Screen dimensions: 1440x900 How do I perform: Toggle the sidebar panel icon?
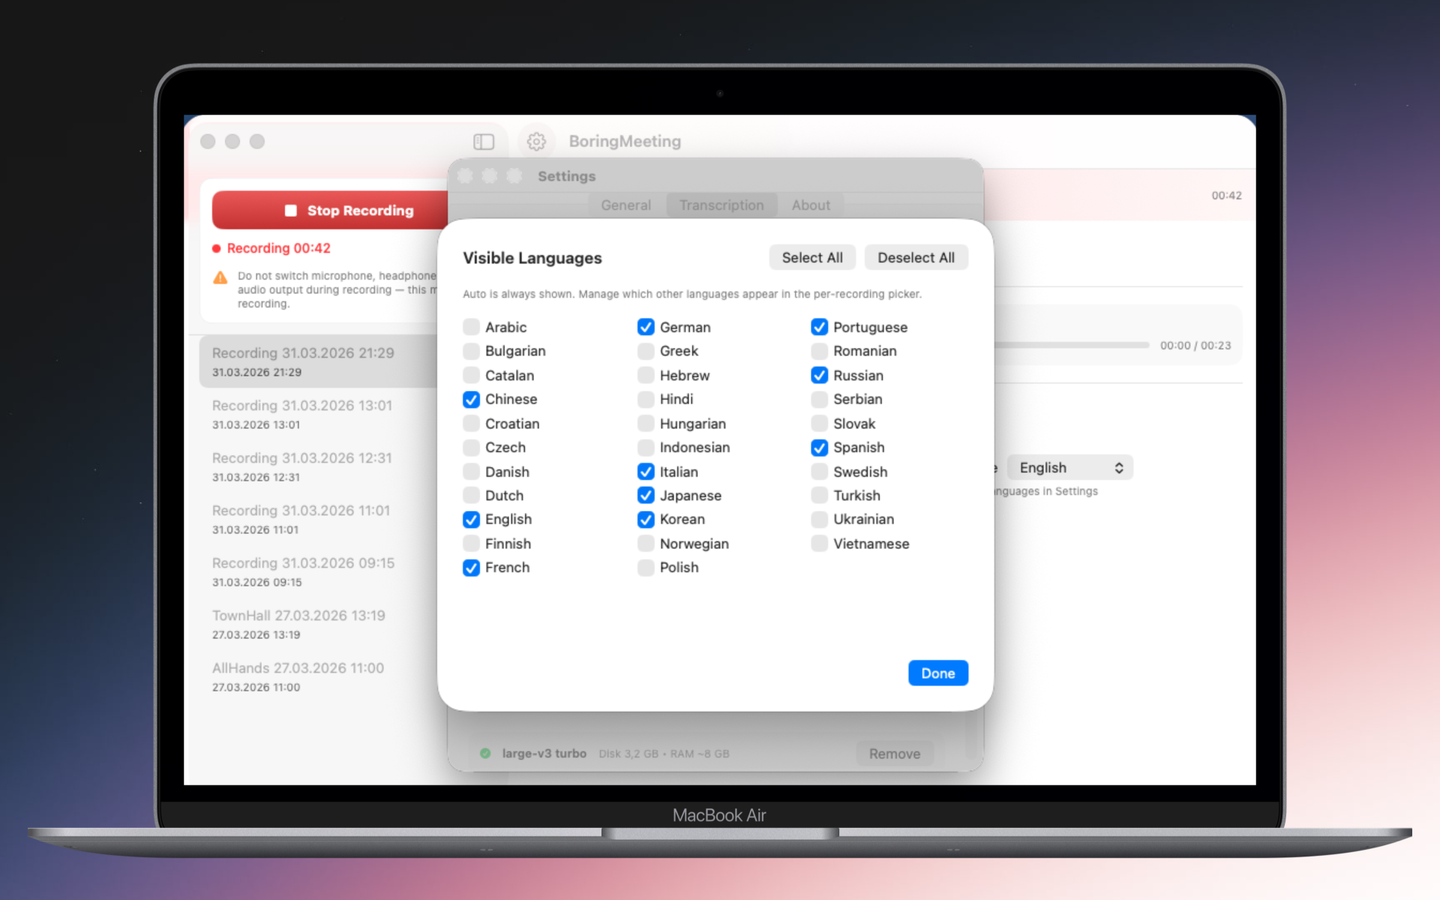coord(484,142)
